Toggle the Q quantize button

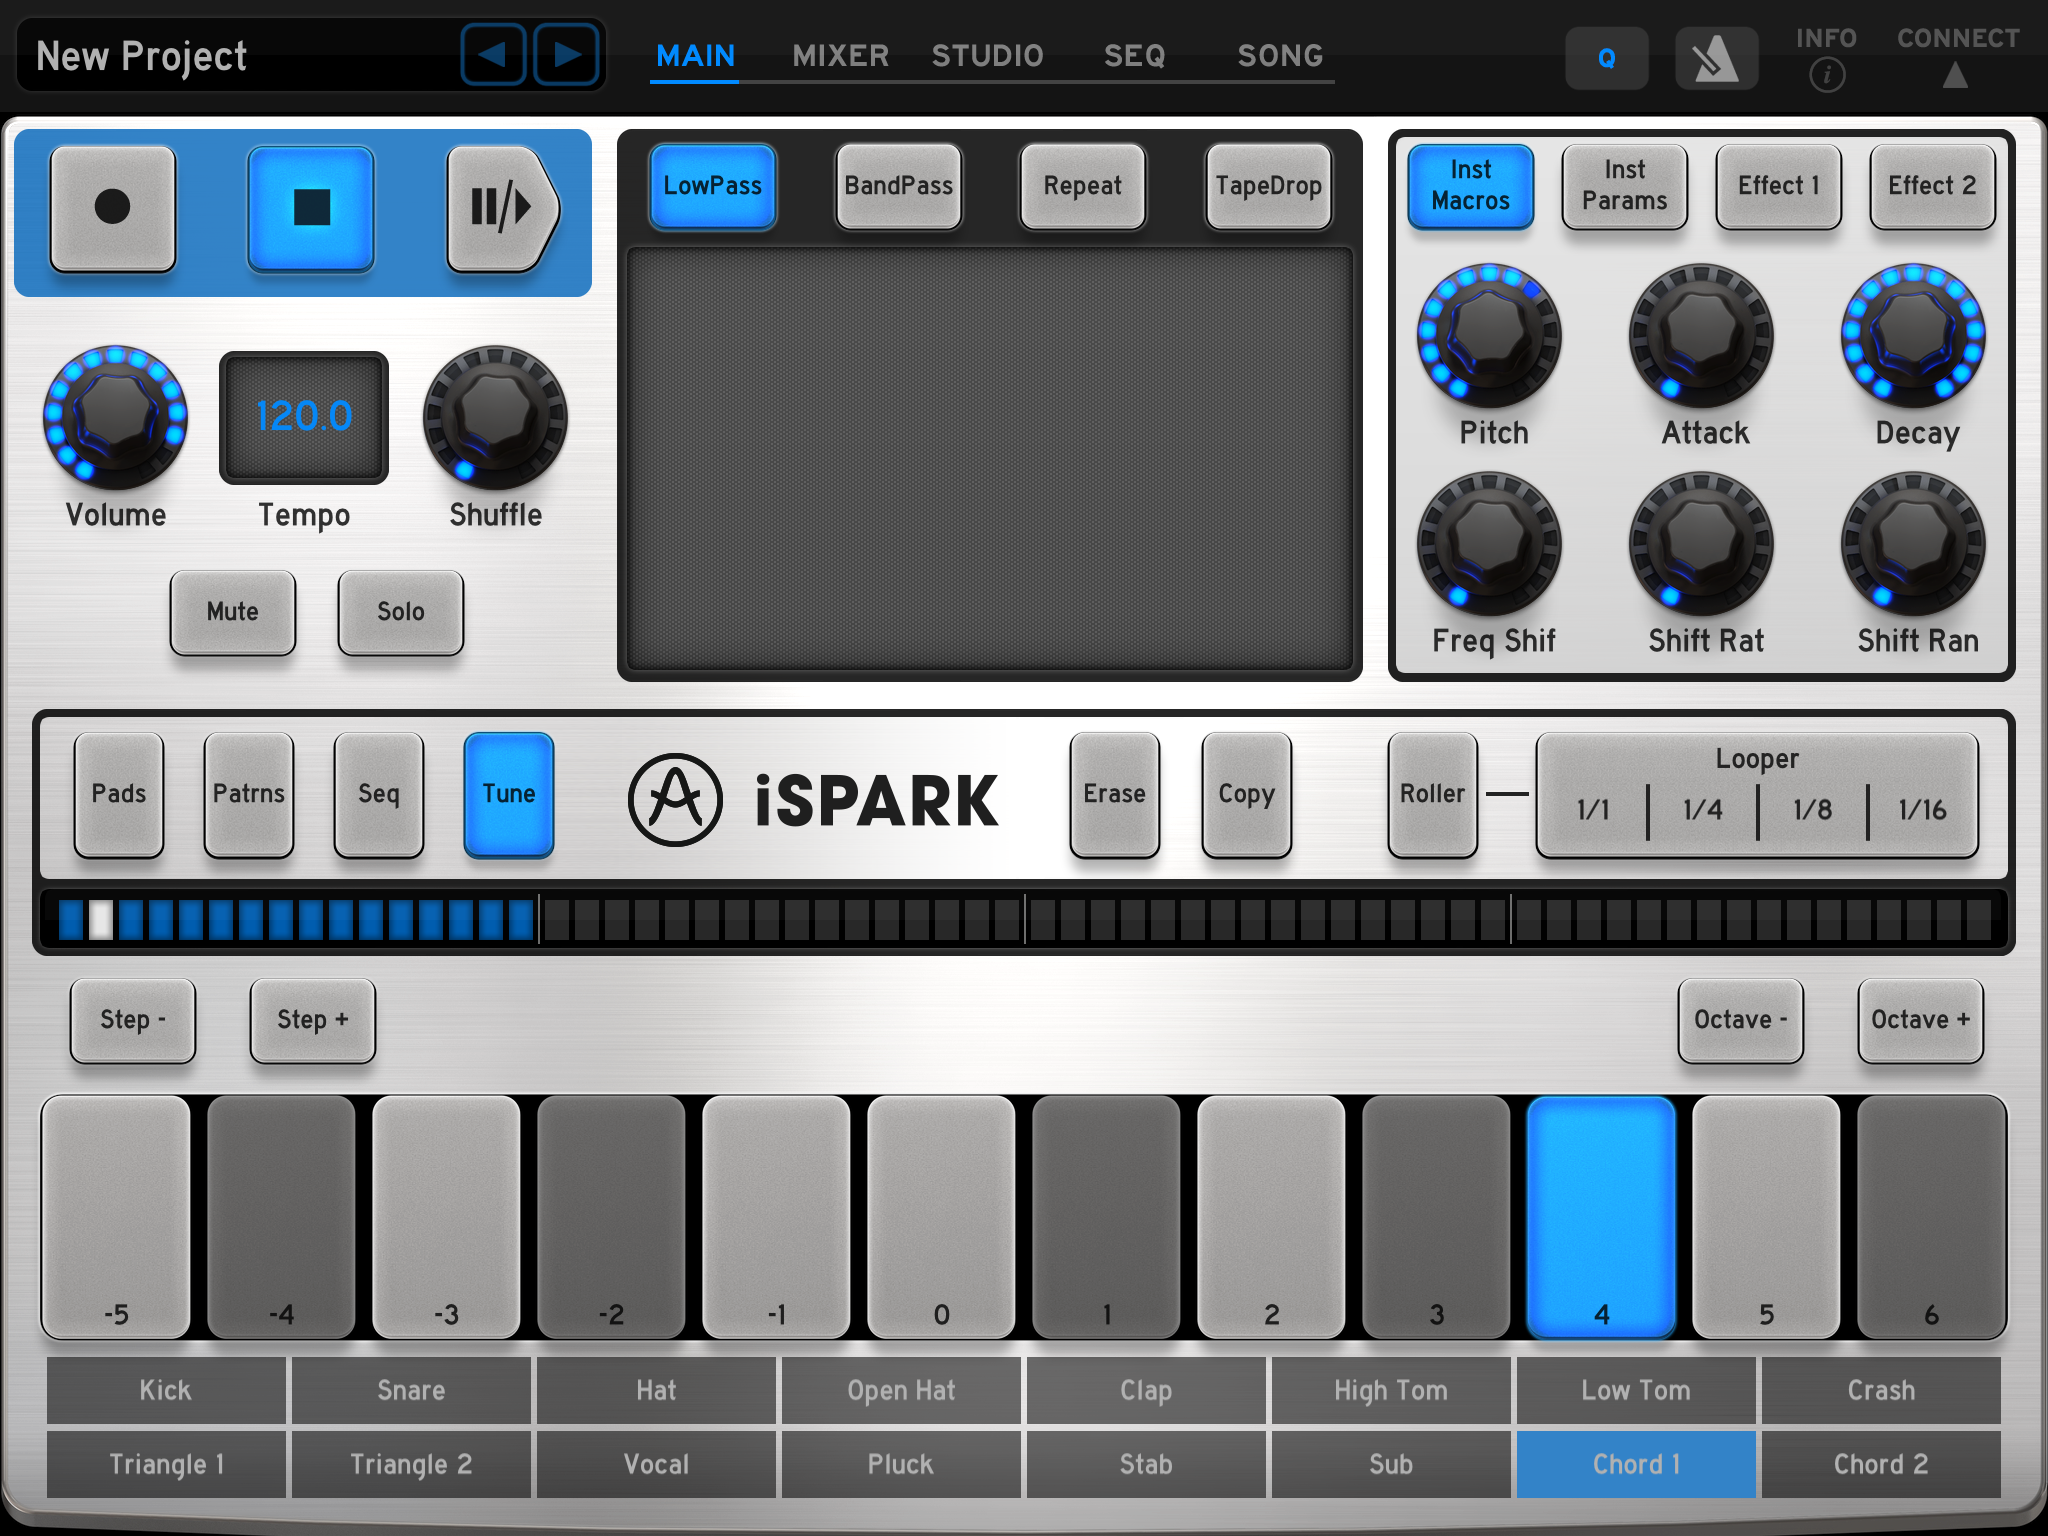click(x=1607, y=58)
